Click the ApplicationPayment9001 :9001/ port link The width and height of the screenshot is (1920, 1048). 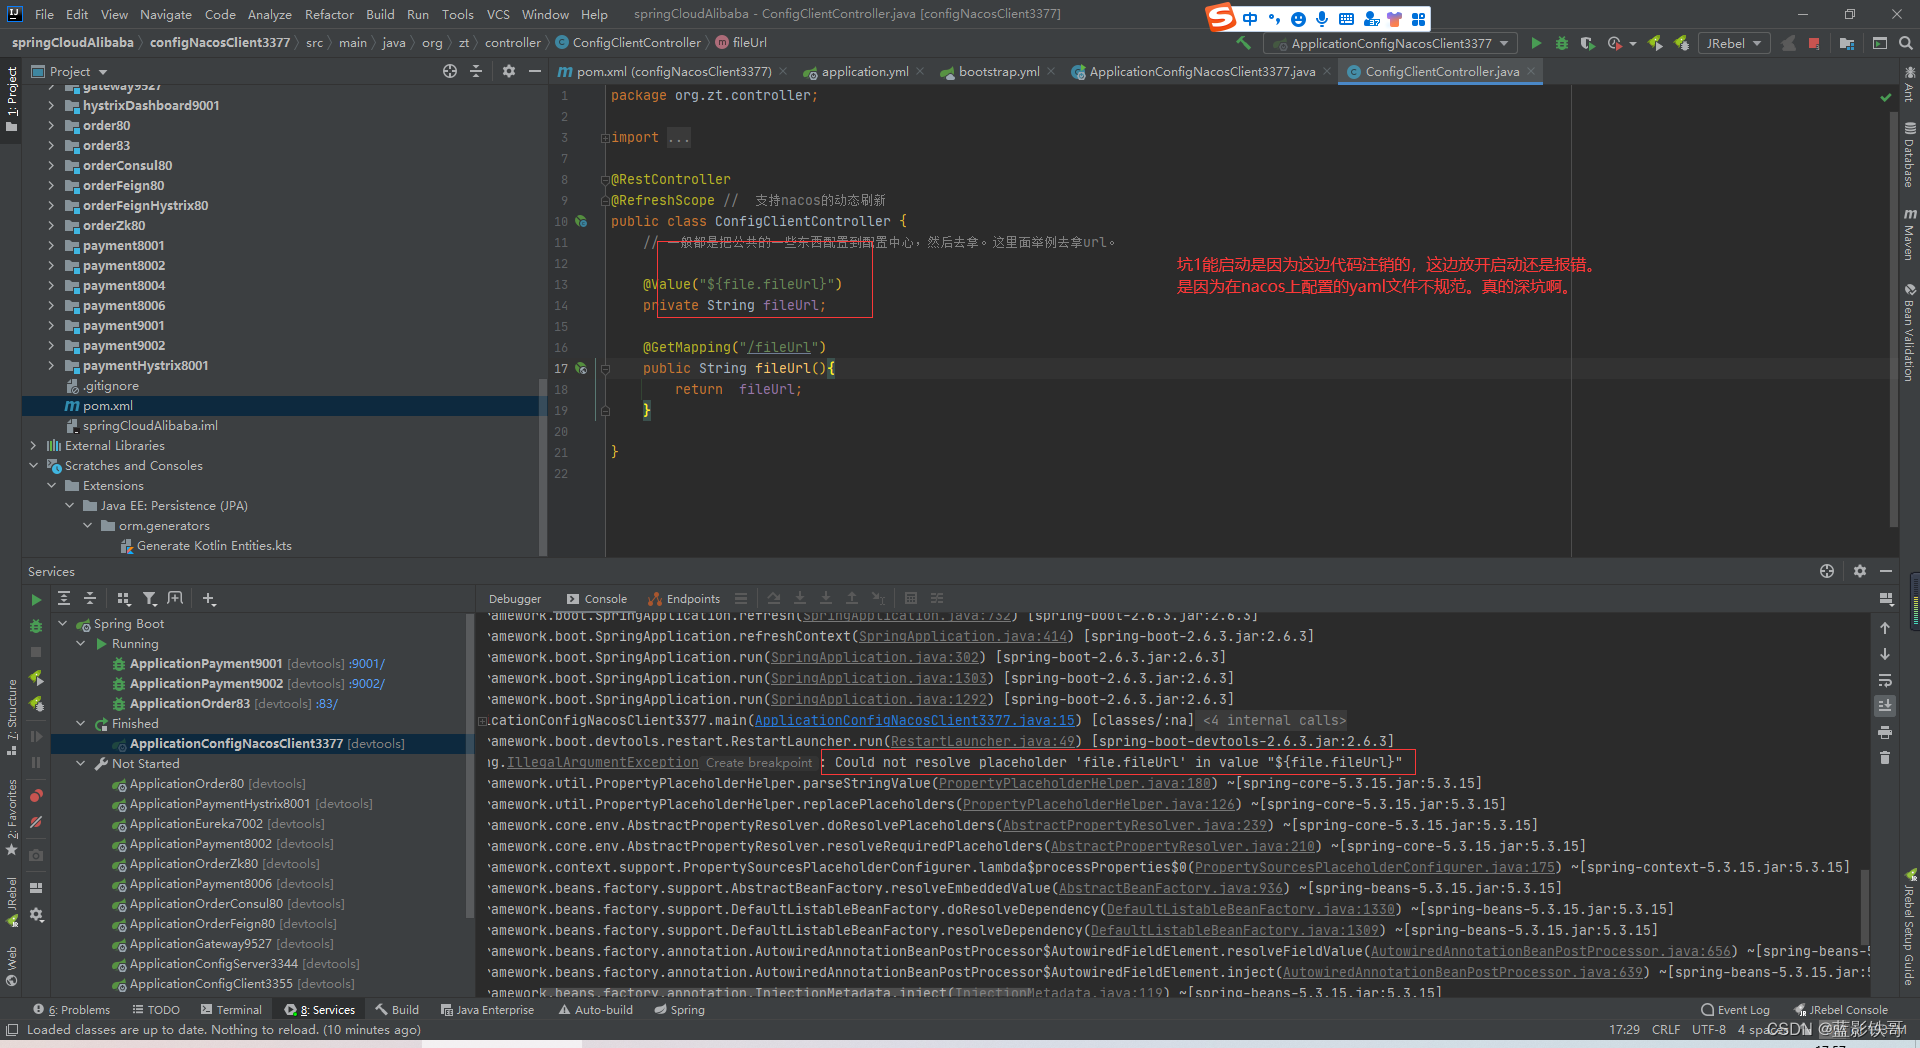tap(366, 663)
